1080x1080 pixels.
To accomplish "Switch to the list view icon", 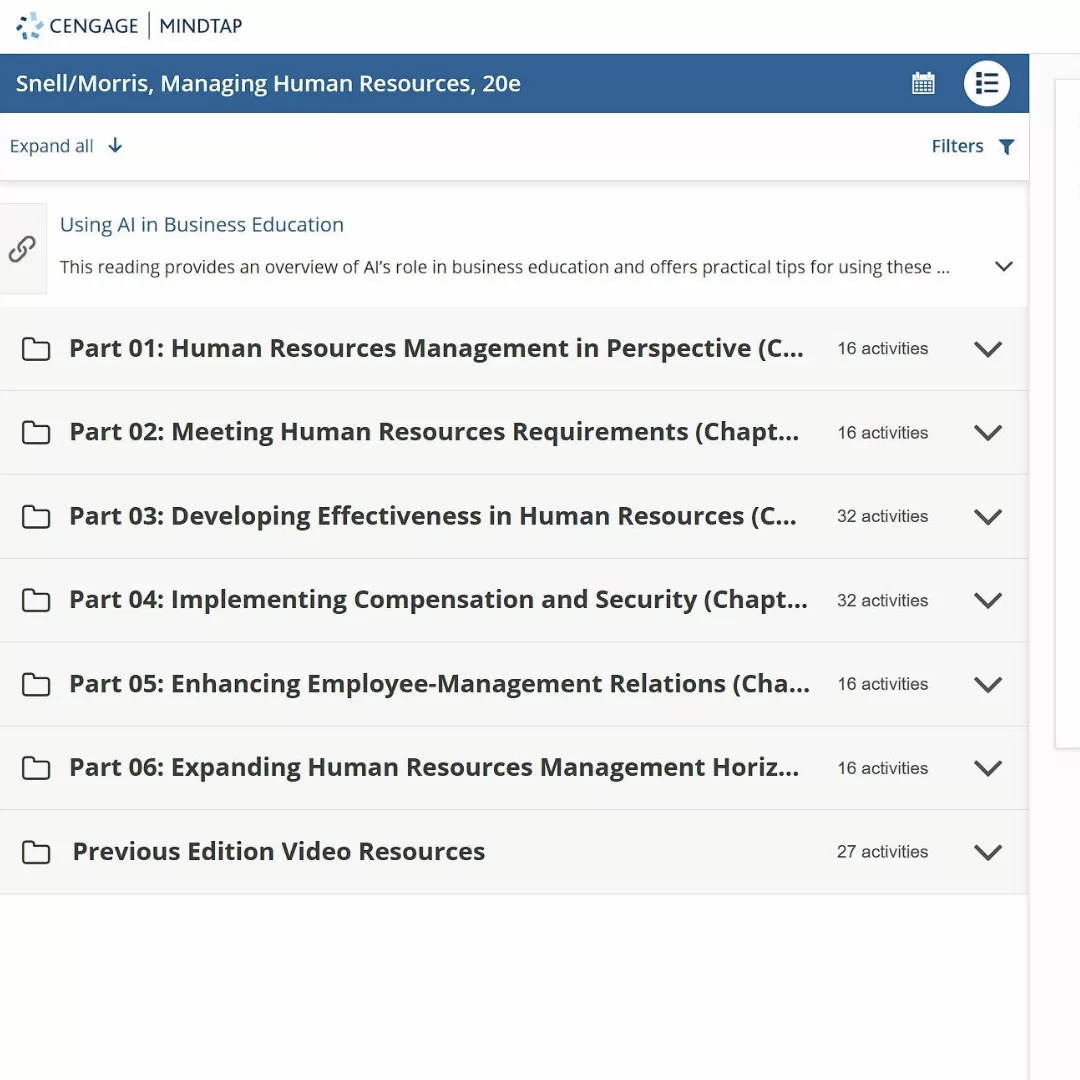I will pyautogui.click(x=986, y=83).
